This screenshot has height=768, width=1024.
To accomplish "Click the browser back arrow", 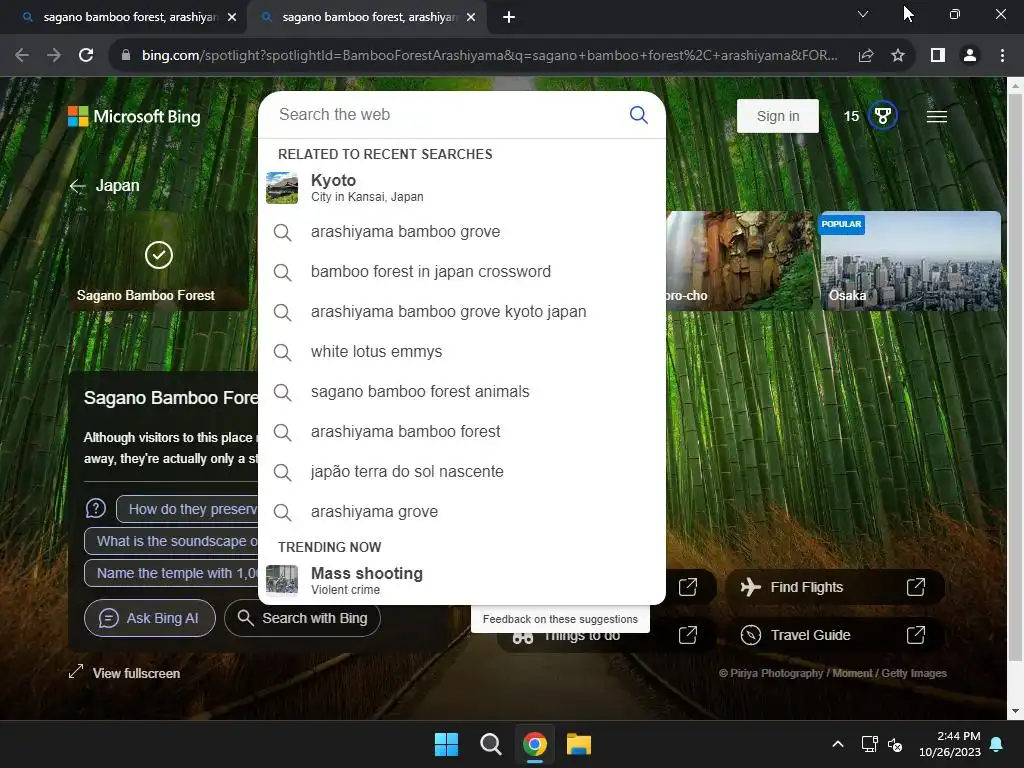I will (x=22, y=56).
